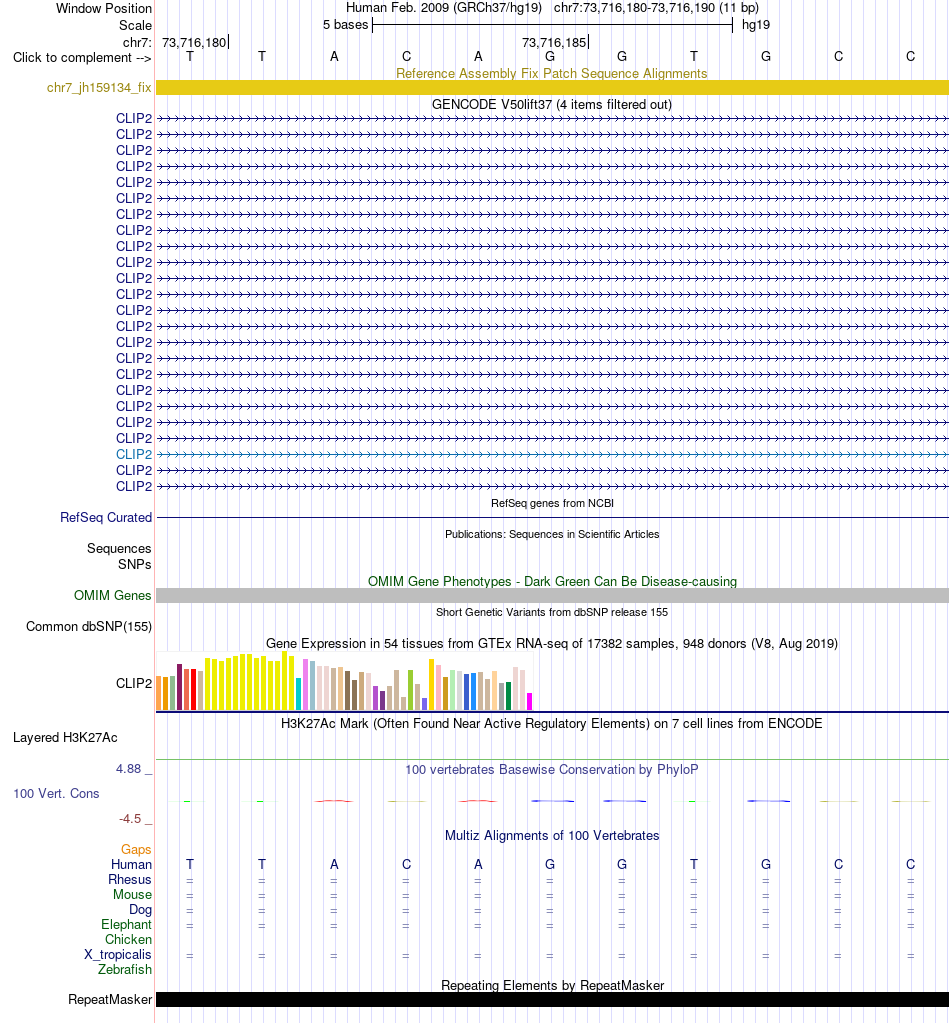Screen dimensions: 950x1023
Task: Open the 'H3K27Ac Mark' ENCODE track title
Action: (x=552, y=724)
